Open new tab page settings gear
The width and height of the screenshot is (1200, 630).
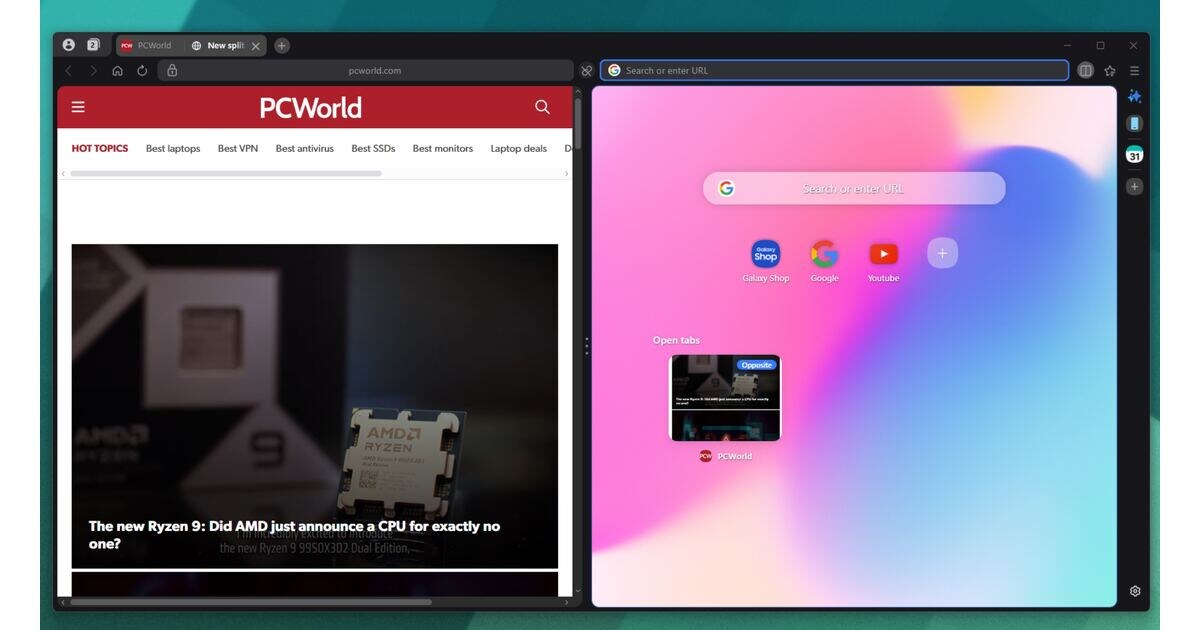1135,591
